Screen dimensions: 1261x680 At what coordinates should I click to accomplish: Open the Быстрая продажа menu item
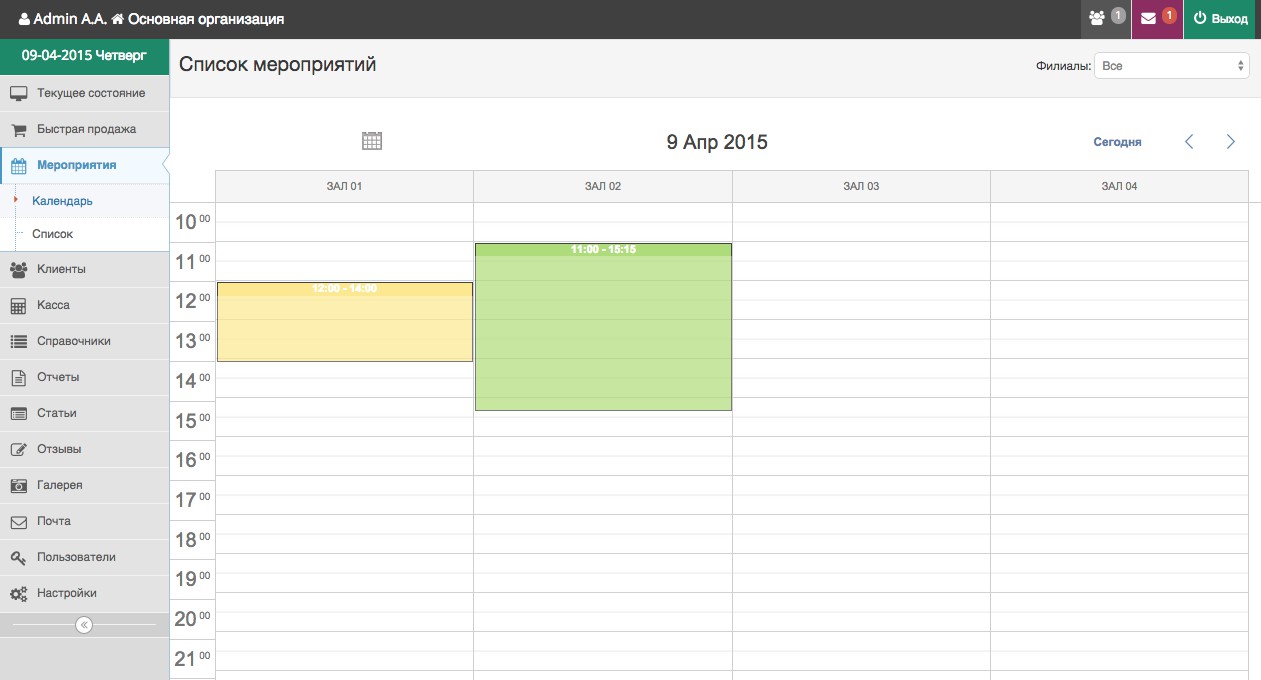86,129
